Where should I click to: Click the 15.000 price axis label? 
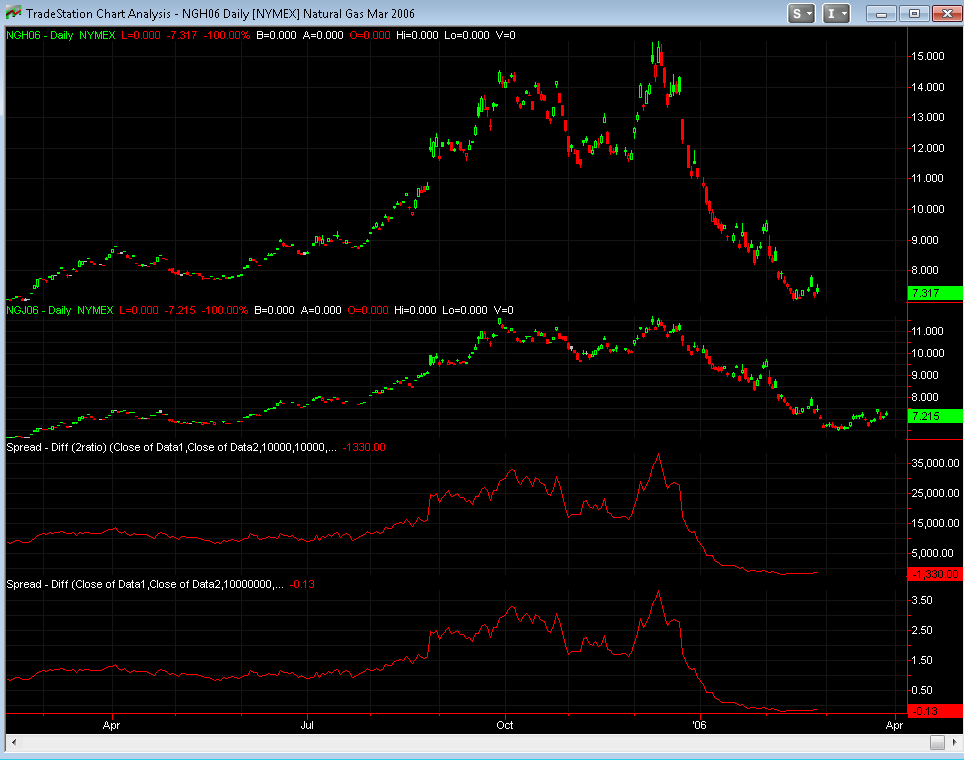(x=927, y=56)
